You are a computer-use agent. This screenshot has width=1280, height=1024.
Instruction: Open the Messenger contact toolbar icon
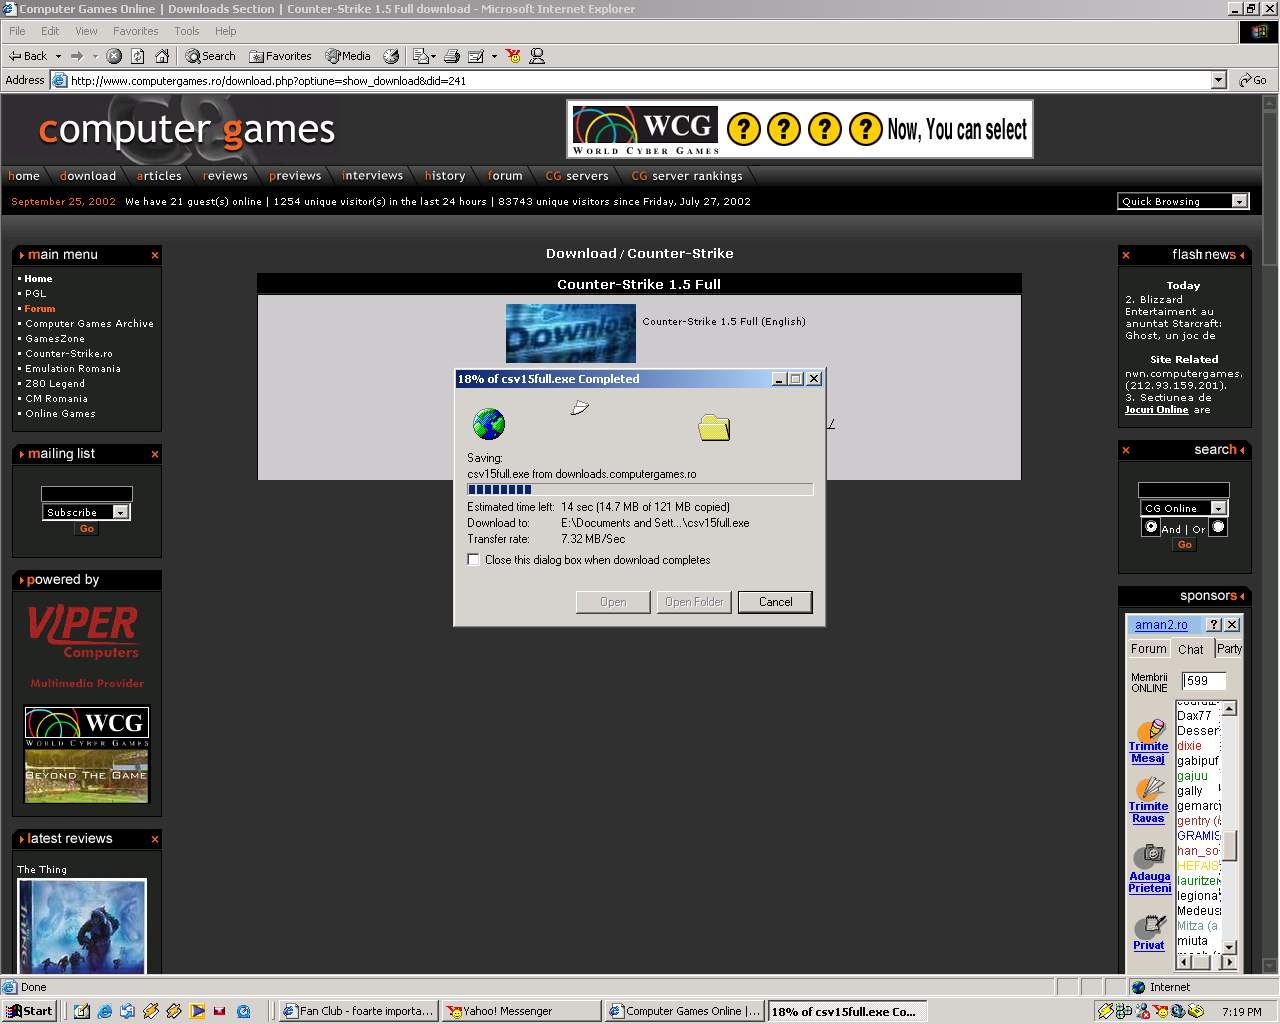pos(537,56)
